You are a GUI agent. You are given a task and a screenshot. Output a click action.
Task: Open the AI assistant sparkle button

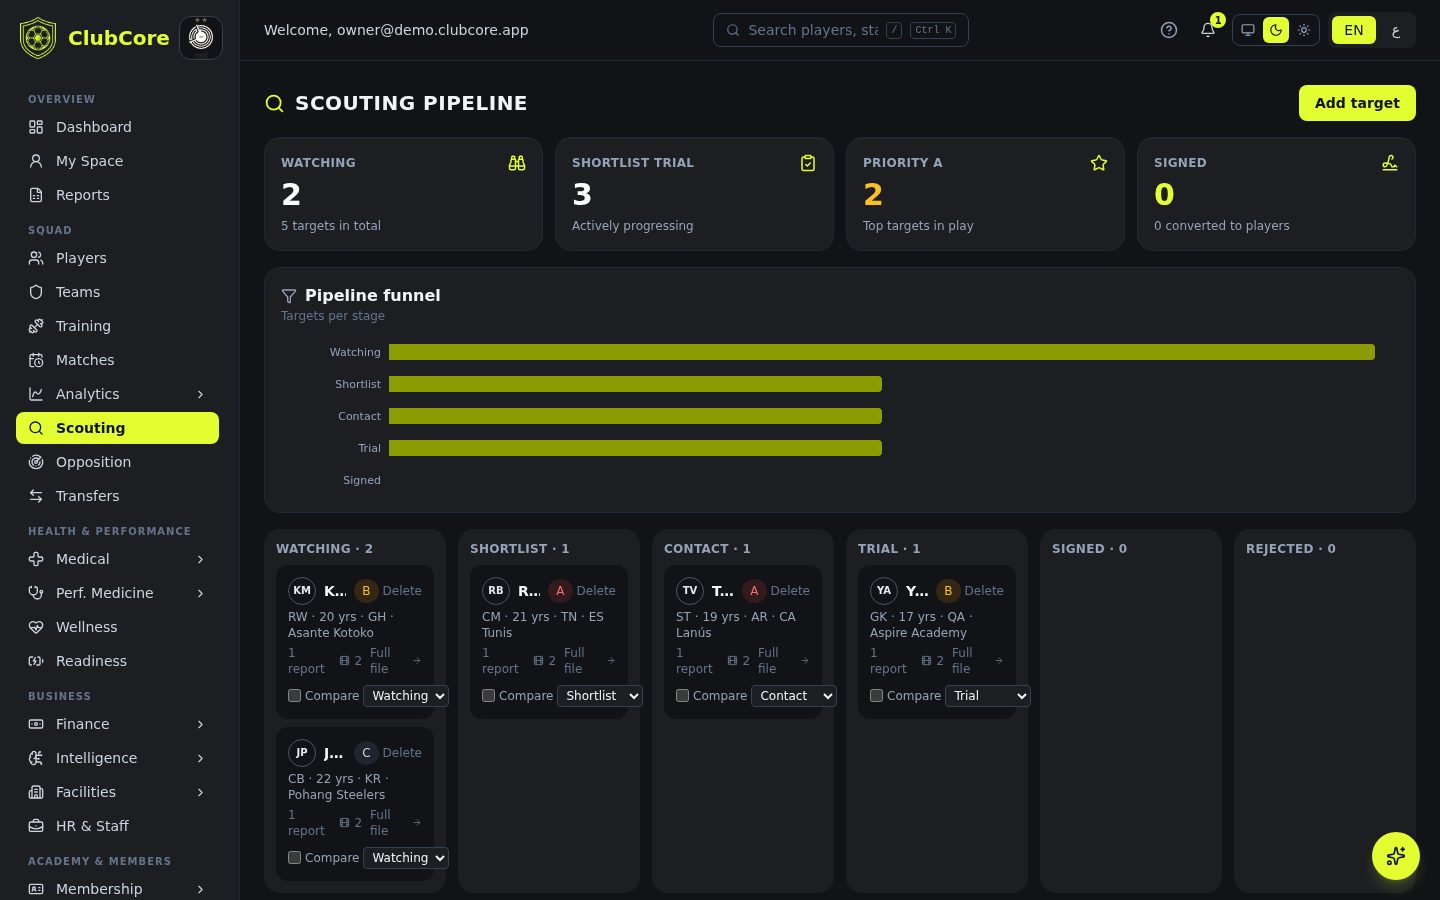(1396, 856)
